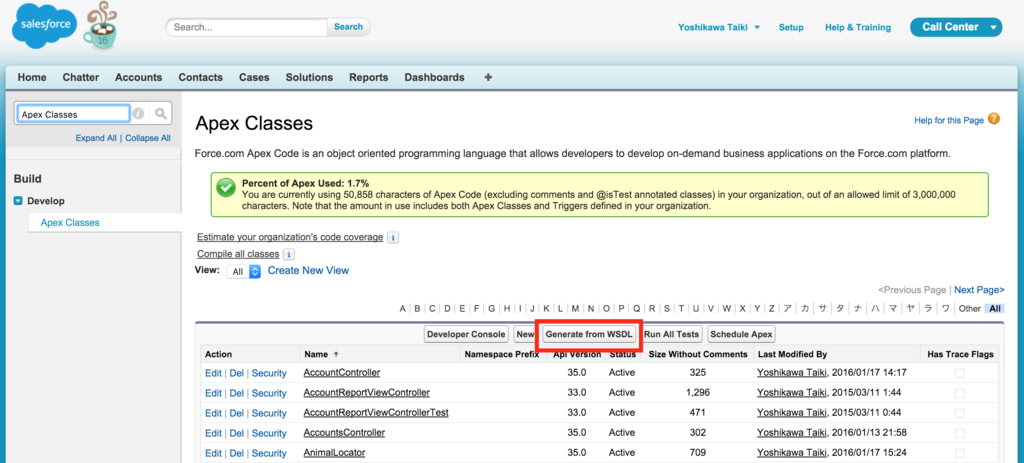Open the Reports tab
This screenshot has width=1024, height=463.
(368, 77)
